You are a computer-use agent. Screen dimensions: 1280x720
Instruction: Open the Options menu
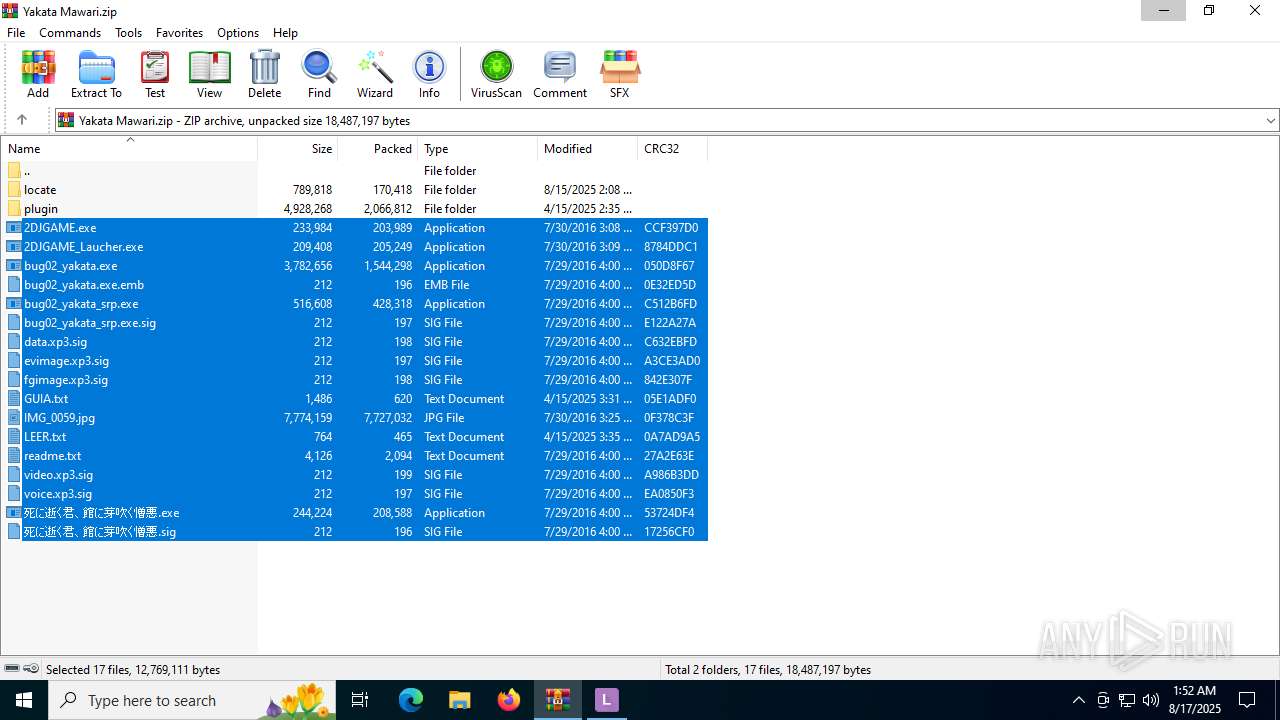(x=238, y=32)
